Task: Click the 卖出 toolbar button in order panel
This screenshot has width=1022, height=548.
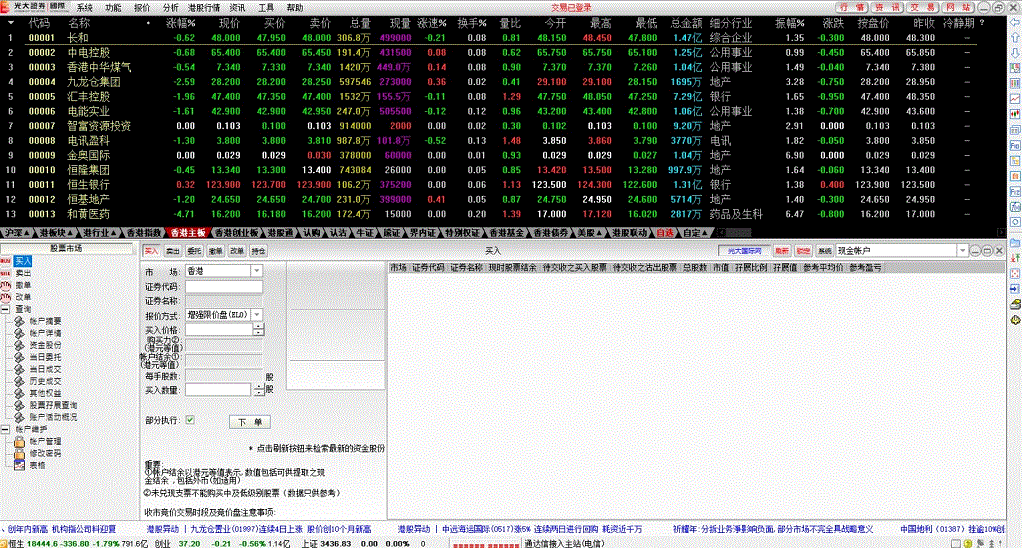Action: (173, 251)
